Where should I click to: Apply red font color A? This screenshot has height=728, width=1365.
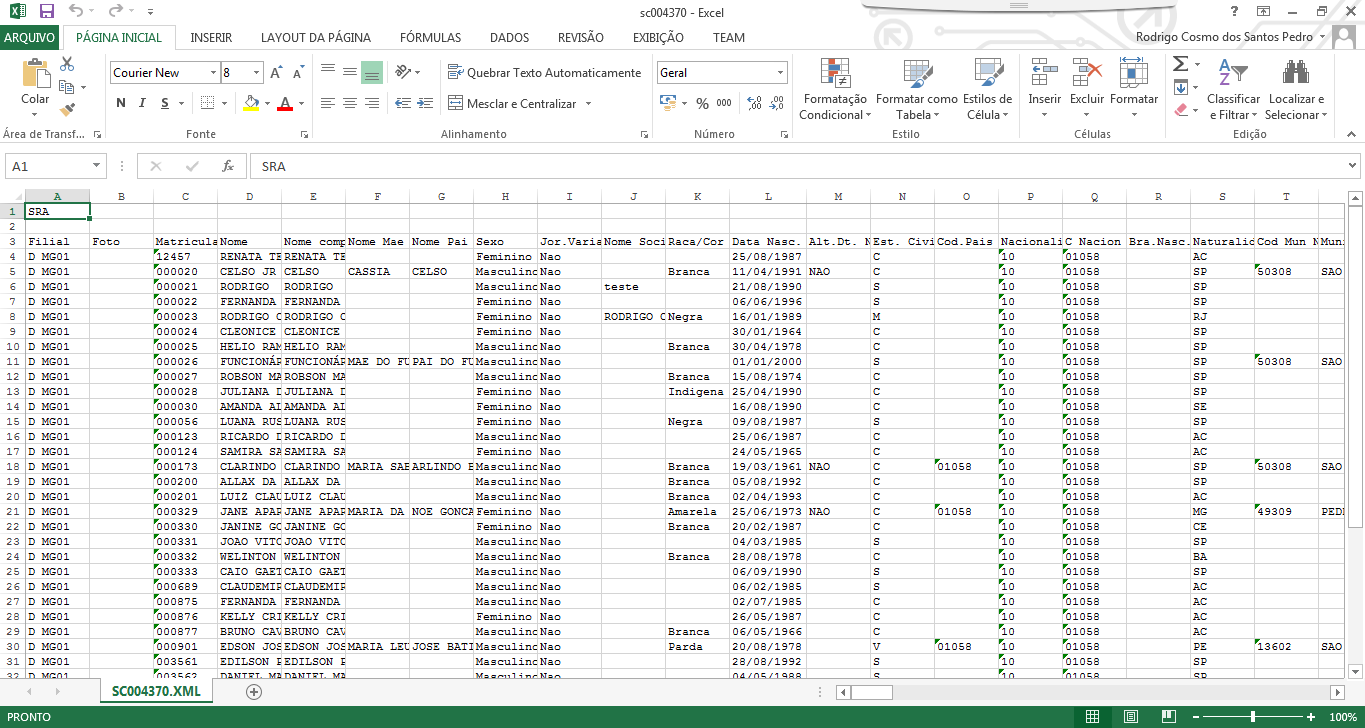click(285, 103)
